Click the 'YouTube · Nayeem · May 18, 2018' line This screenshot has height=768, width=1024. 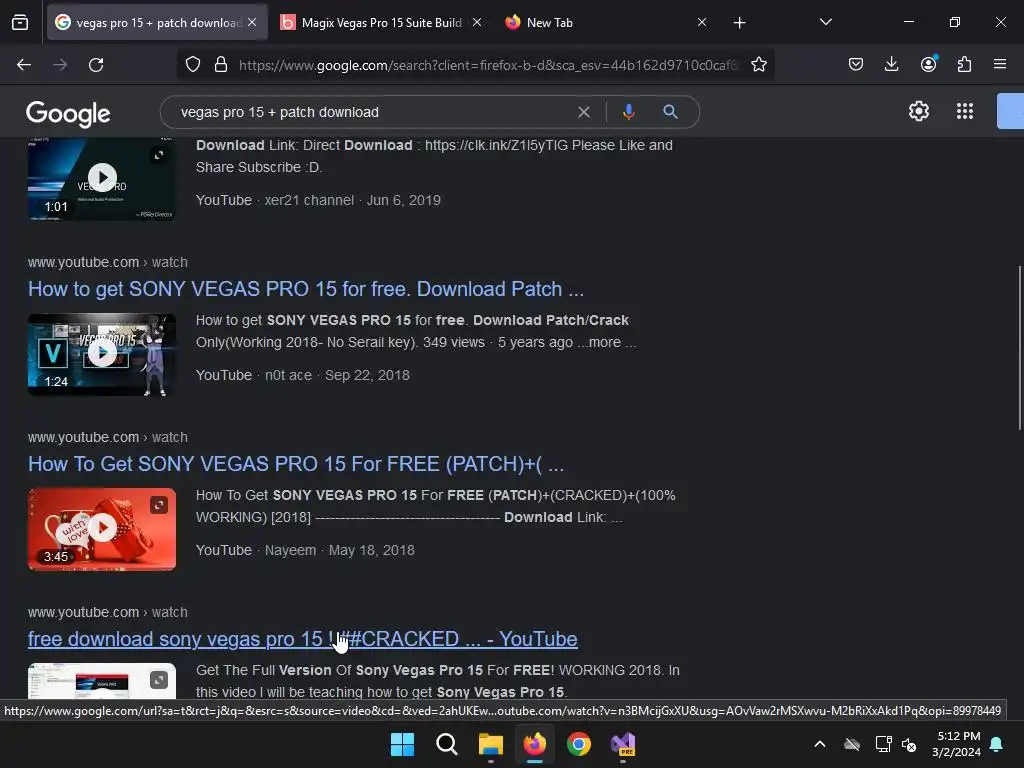click(305, 550)
